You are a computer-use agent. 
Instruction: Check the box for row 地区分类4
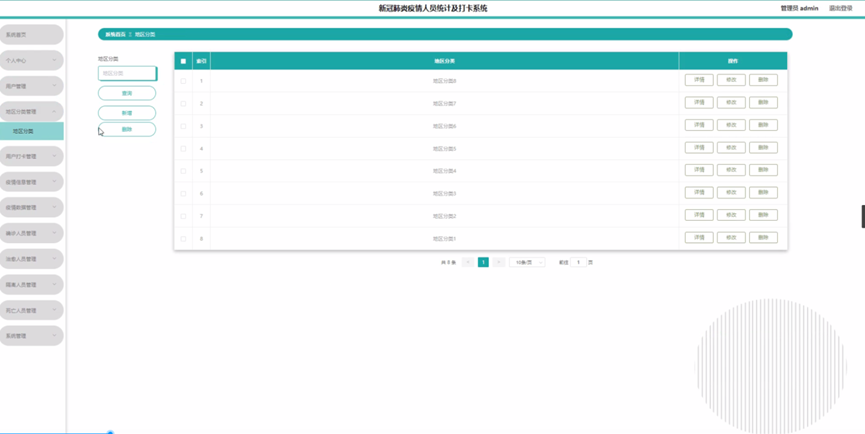(x=183, y=171)
